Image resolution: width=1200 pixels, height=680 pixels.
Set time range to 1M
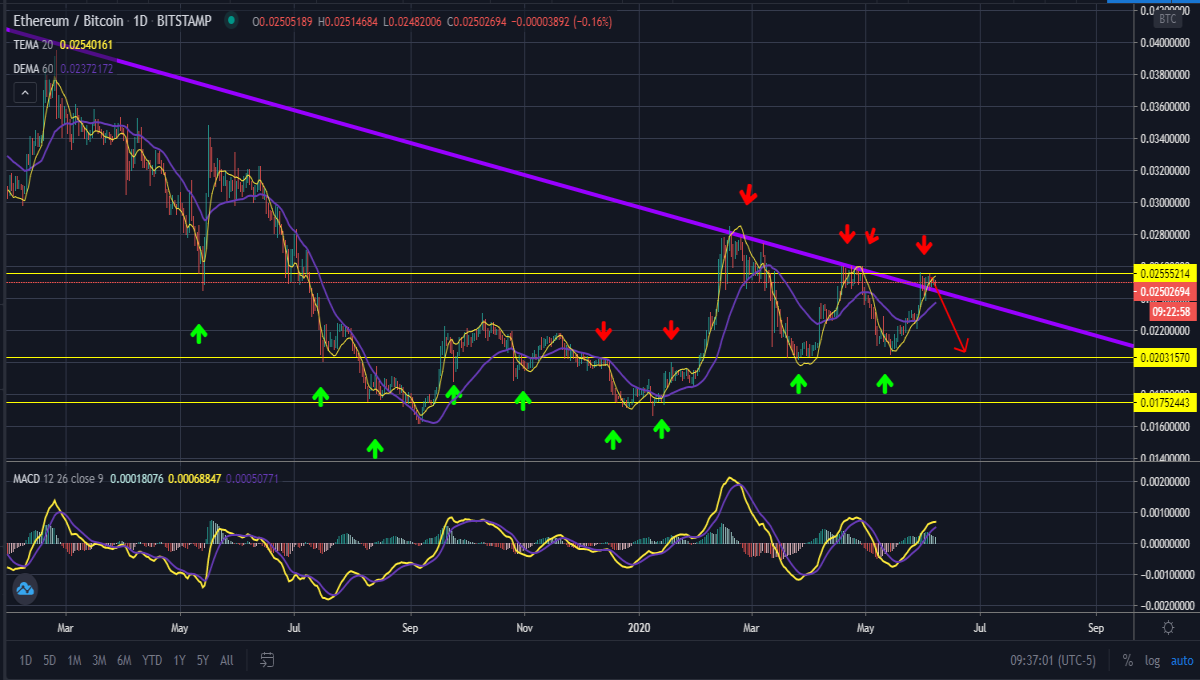pos(75,660)
